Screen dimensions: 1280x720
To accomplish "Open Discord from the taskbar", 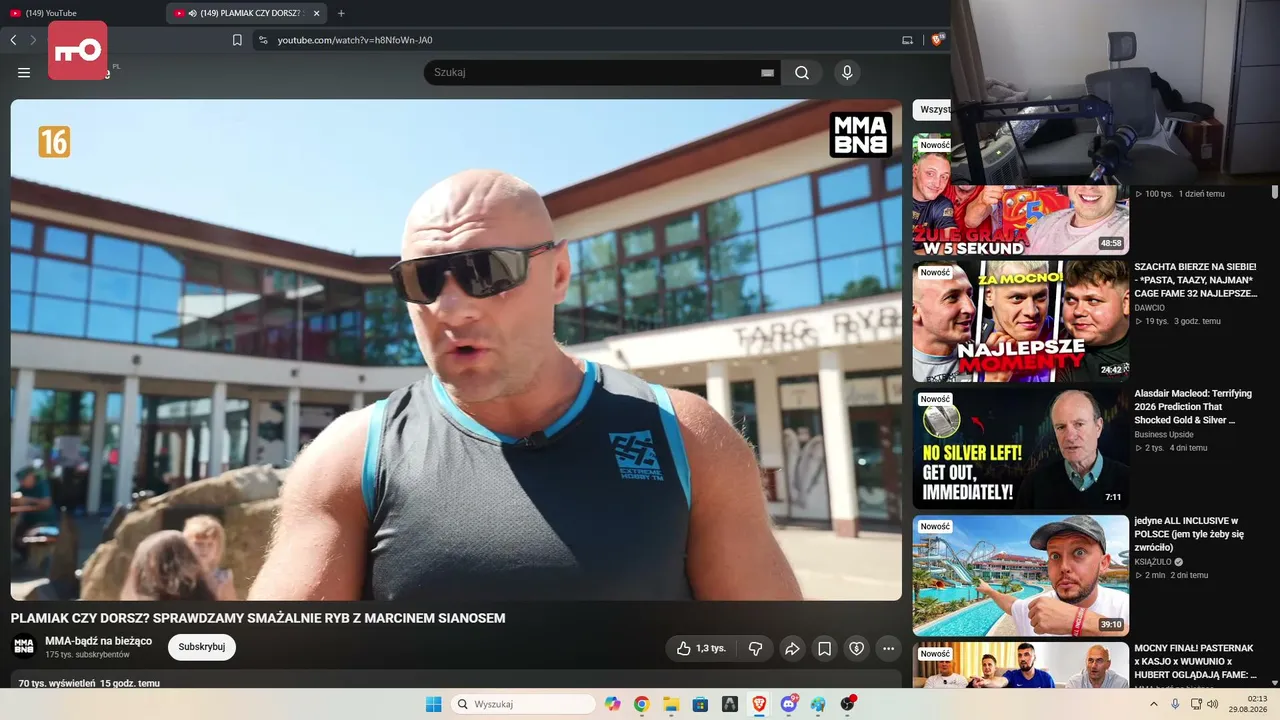I will click(x=789, y=704).
